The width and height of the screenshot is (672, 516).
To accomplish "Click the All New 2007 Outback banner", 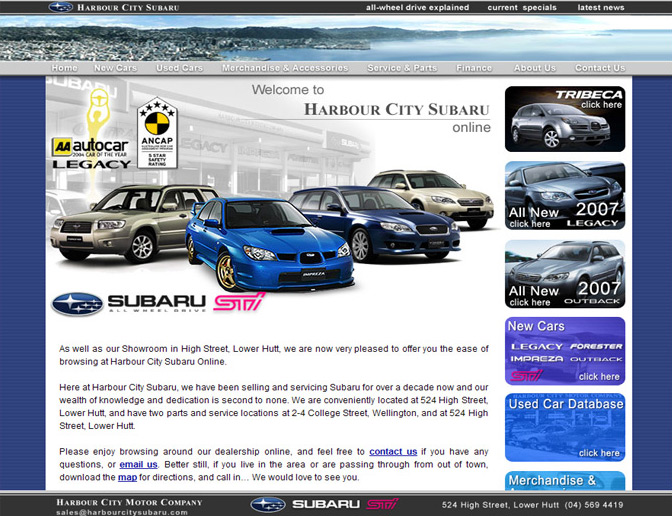I will (565, 274).
